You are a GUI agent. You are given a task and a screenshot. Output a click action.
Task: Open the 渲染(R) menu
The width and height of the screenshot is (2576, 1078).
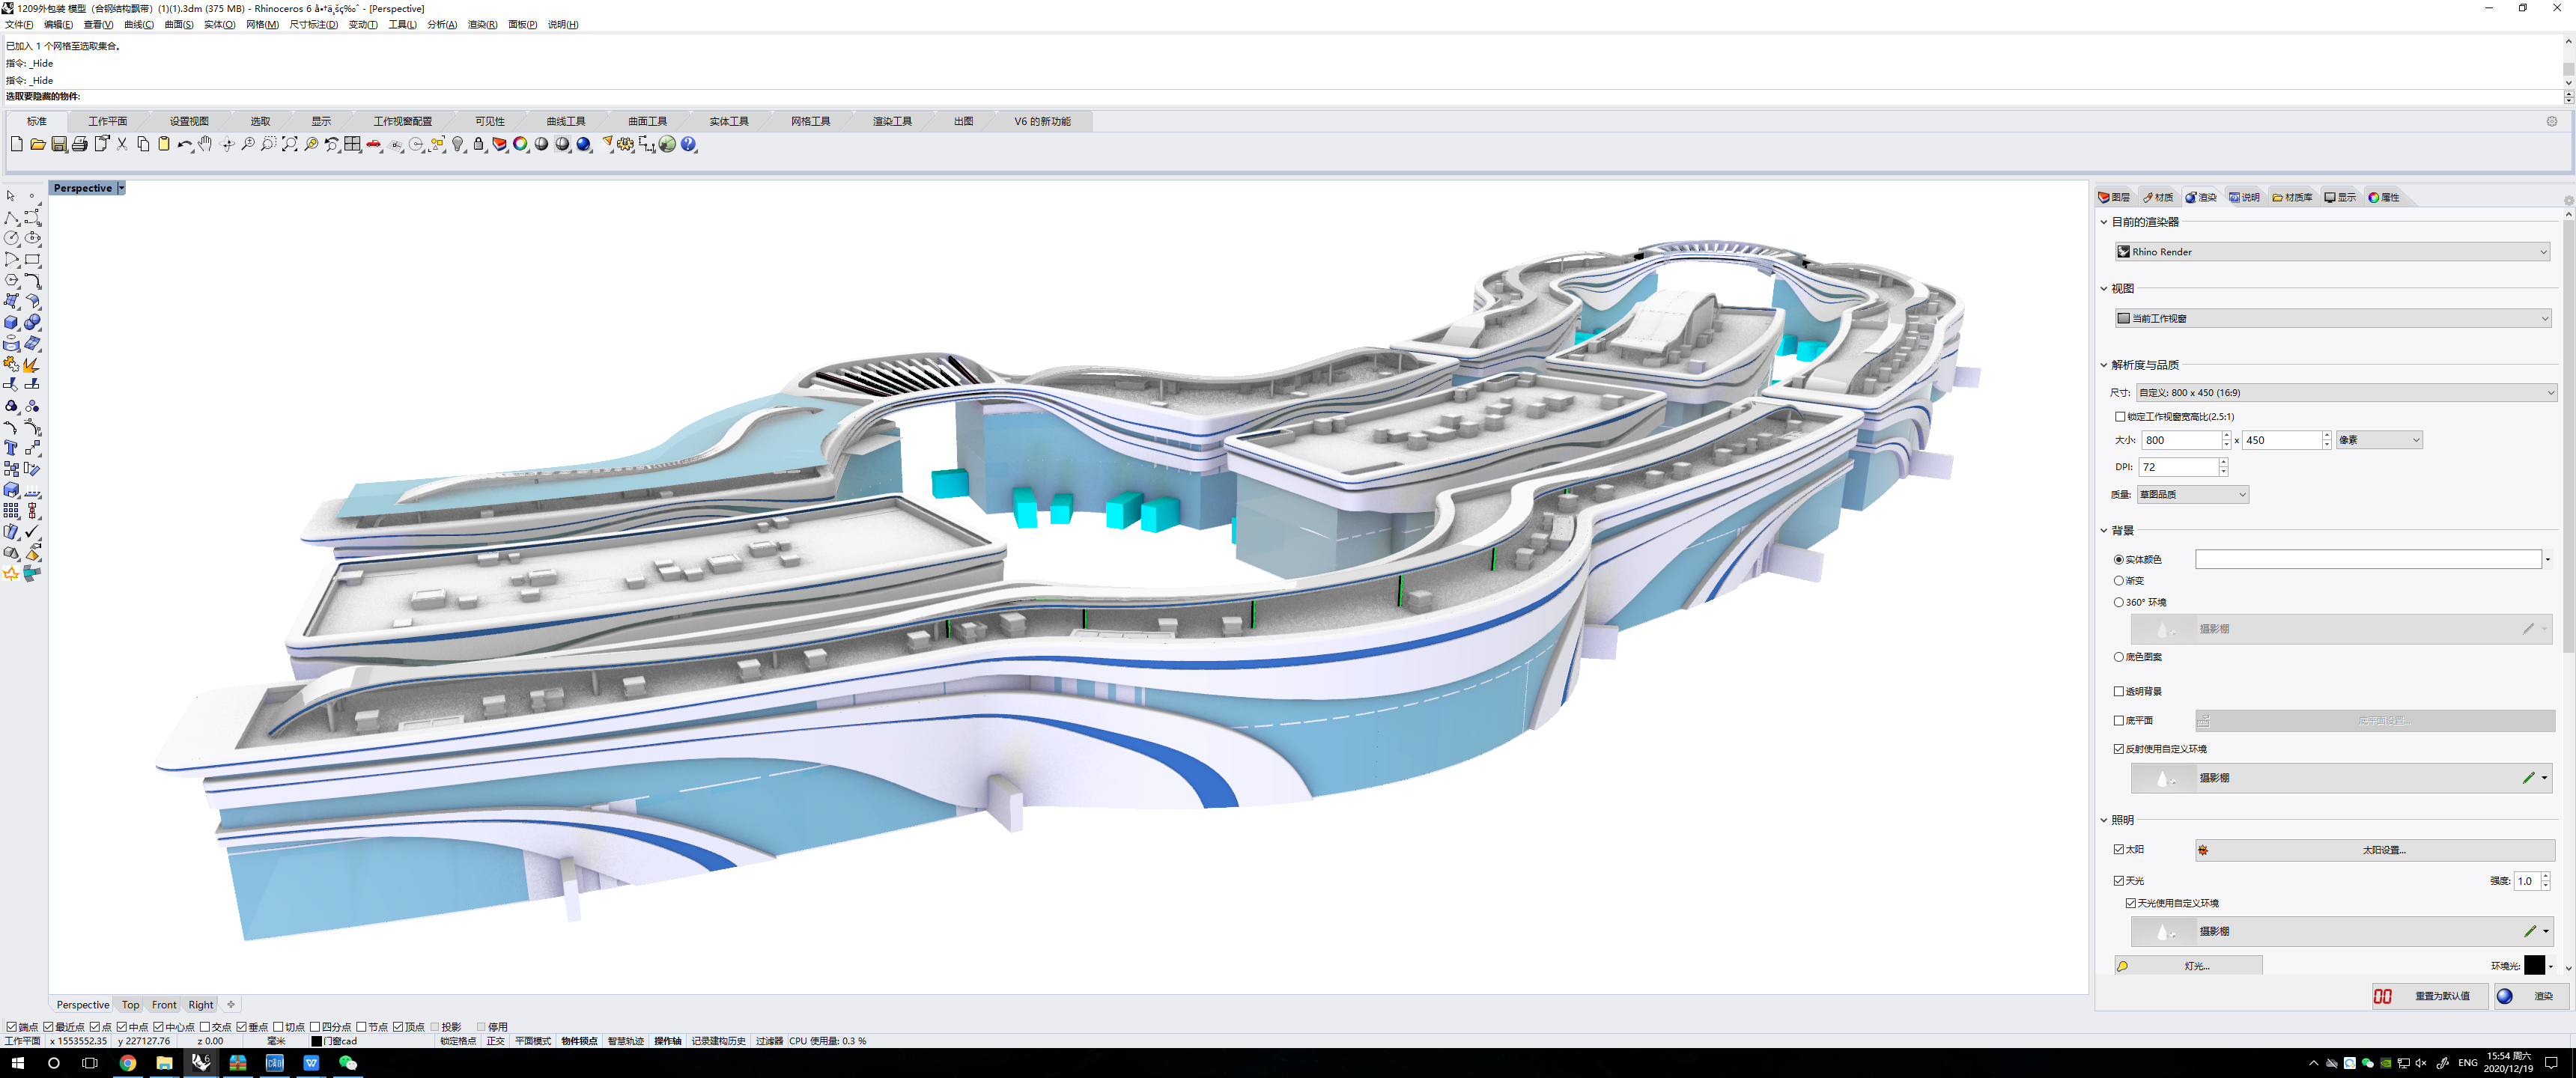click(481, 24)
